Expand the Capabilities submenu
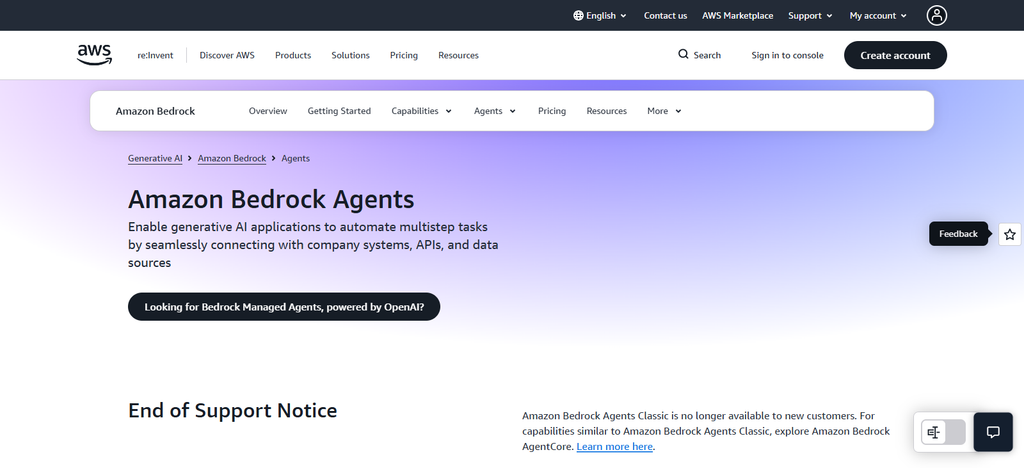 [422, 111]
